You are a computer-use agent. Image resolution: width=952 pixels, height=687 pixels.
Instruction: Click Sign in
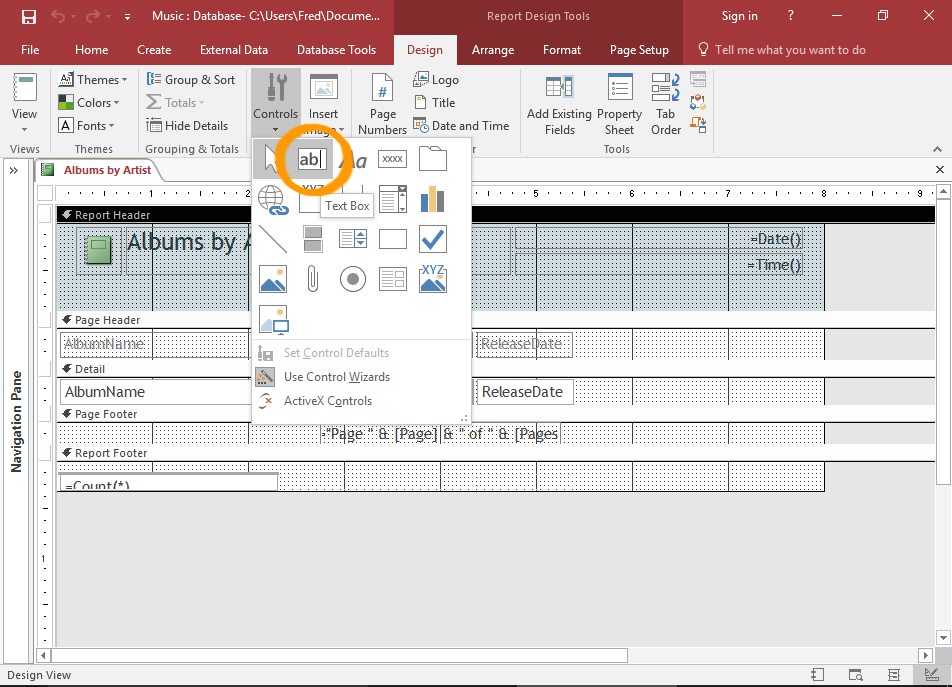point(739,16)
